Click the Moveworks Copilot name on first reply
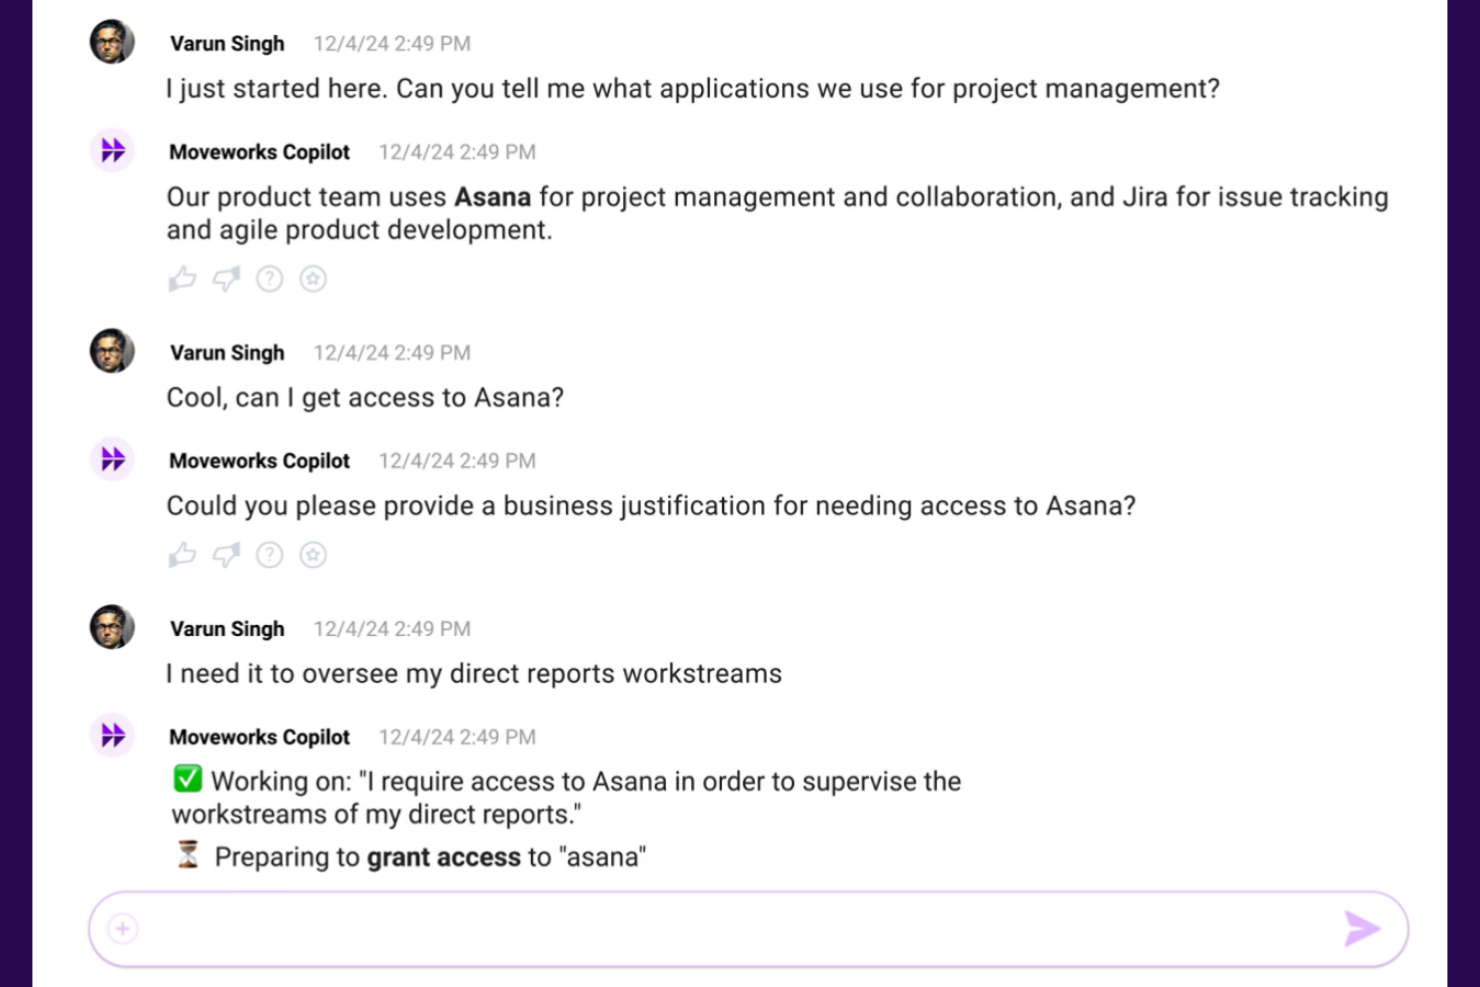 [x=260, y=152]
